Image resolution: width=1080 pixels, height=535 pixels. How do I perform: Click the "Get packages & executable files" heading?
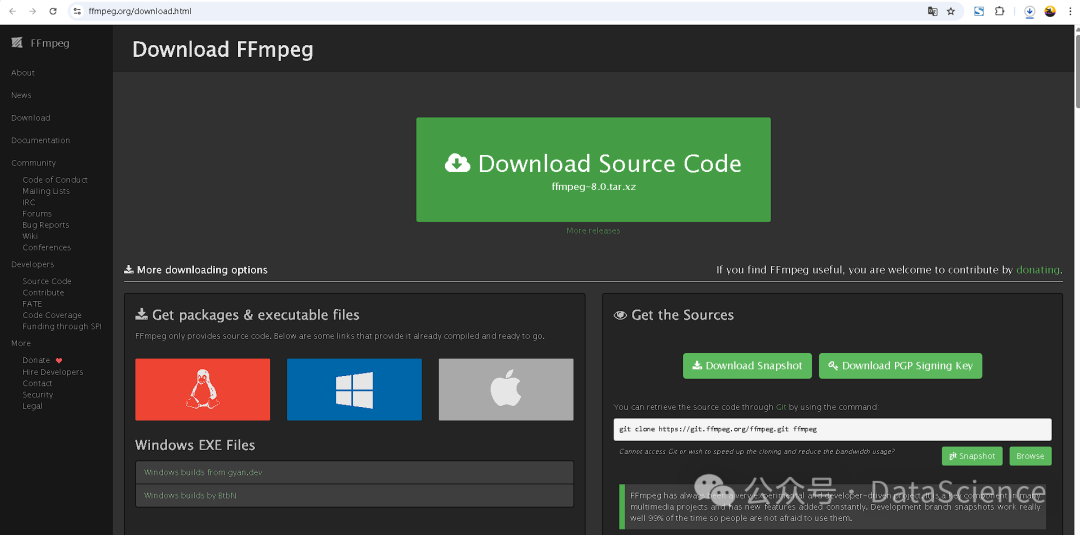(247, 315)
